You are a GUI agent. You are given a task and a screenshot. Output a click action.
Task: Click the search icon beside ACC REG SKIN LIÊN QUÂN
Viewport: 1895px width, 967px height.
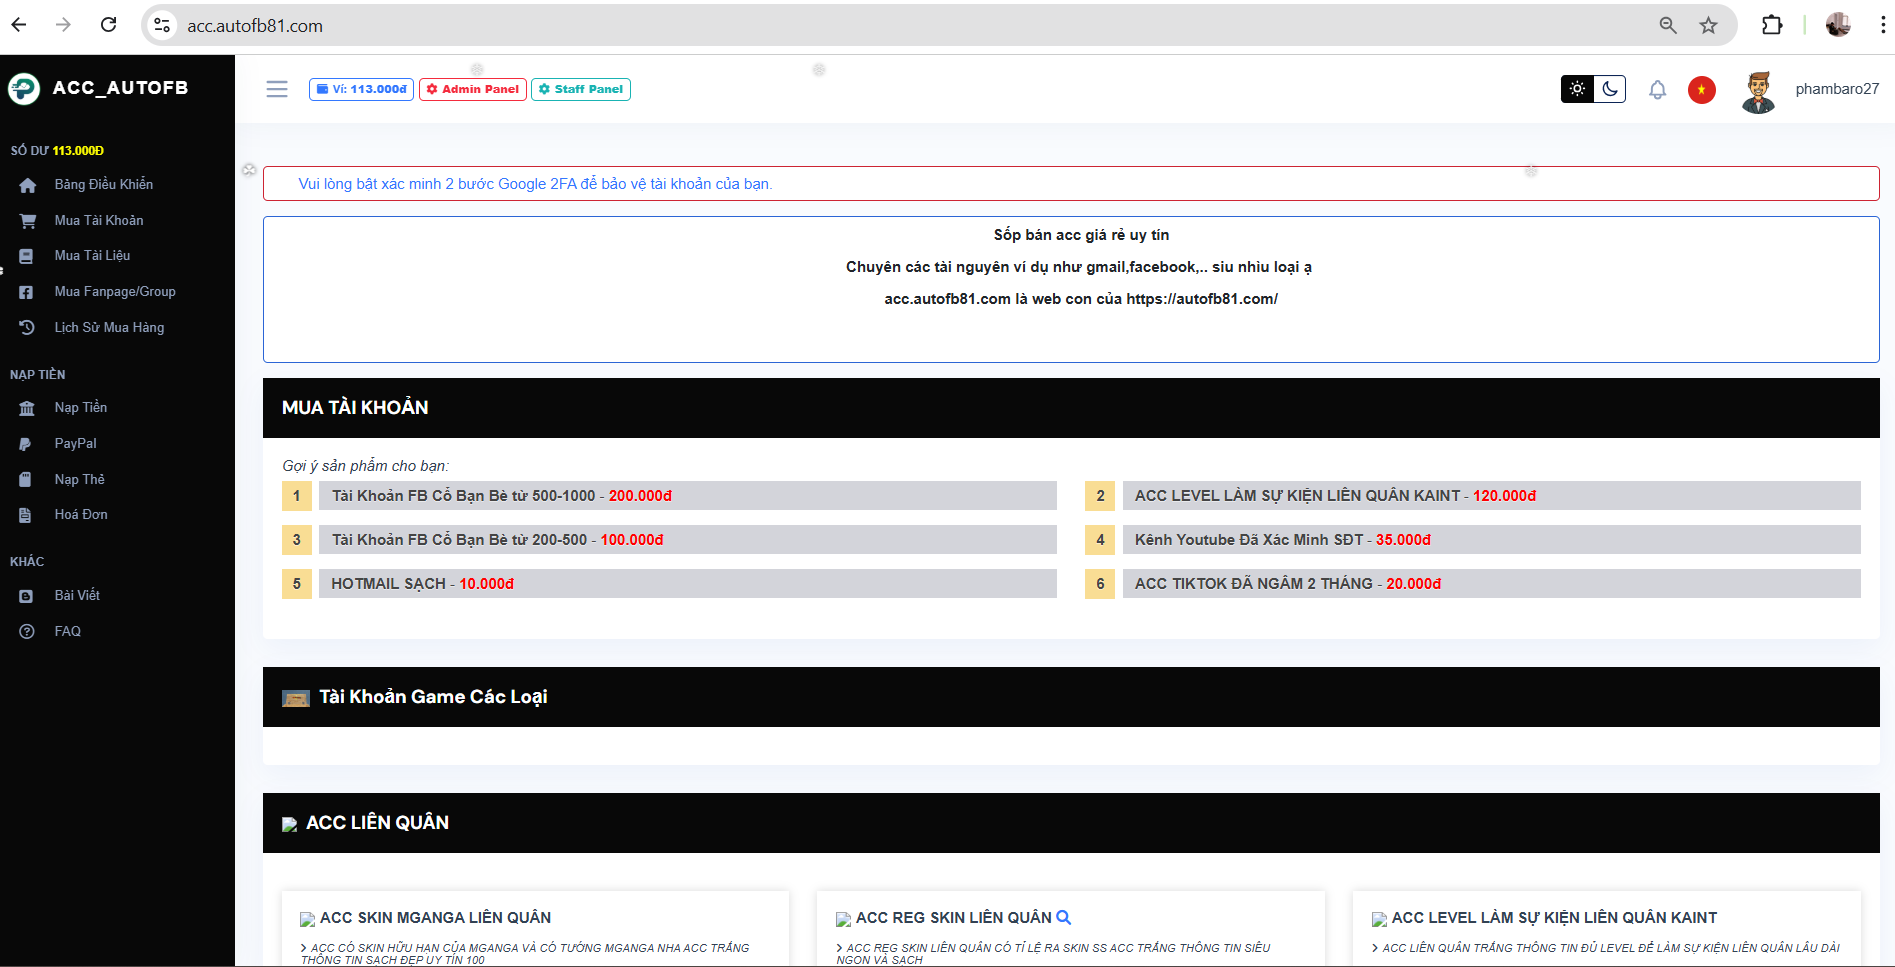click(1064, 917)
